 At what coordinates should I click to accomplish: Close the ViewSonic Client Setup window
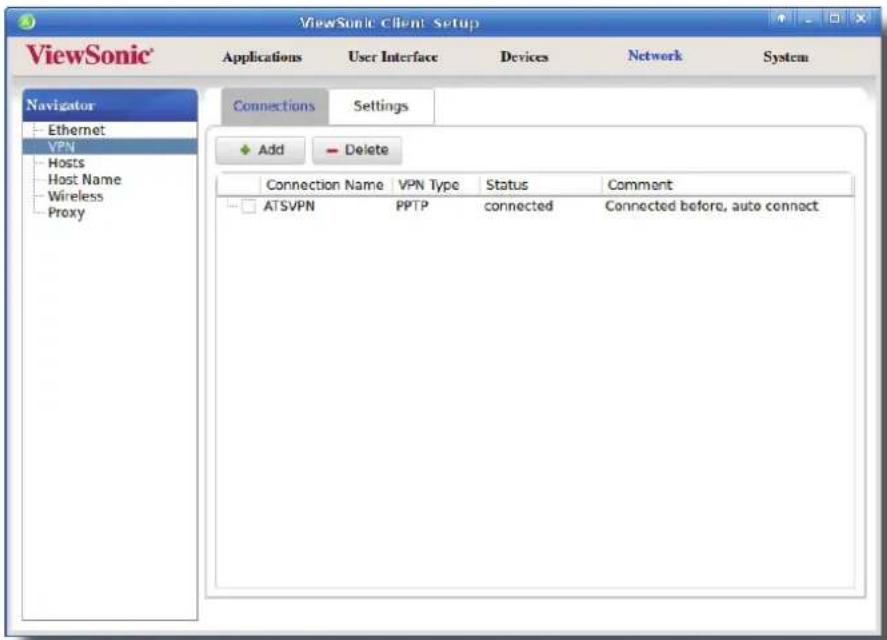861,19
